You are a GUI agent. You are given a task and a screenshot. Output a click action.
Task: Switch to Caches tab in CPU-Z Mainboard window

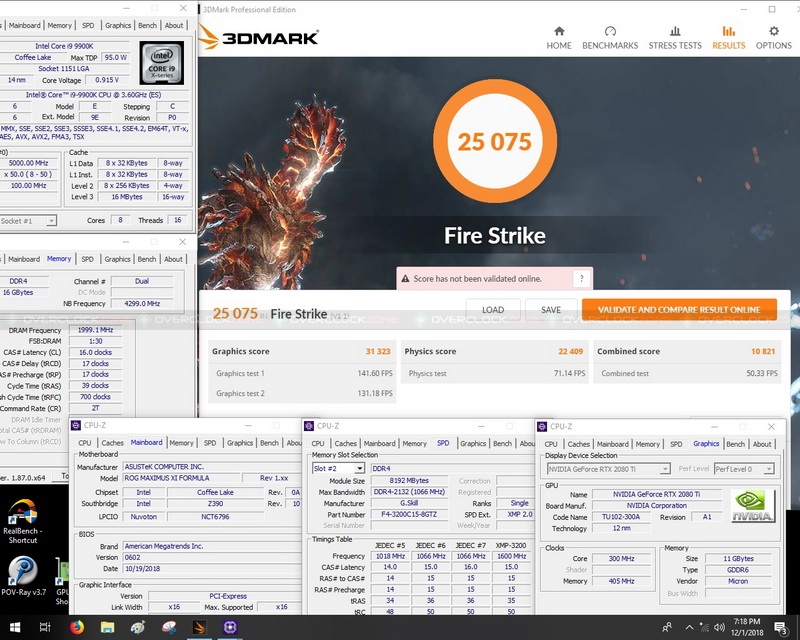tap(112, 443)
